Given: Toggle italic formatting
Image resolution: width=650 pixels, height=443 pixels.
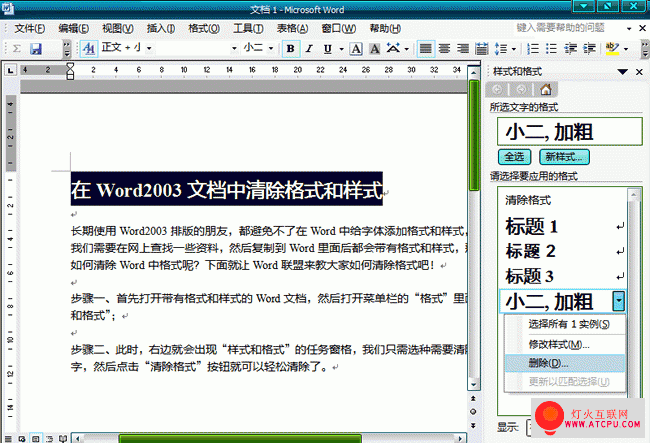Looking at the screenshot, I should tap(309, 49).
